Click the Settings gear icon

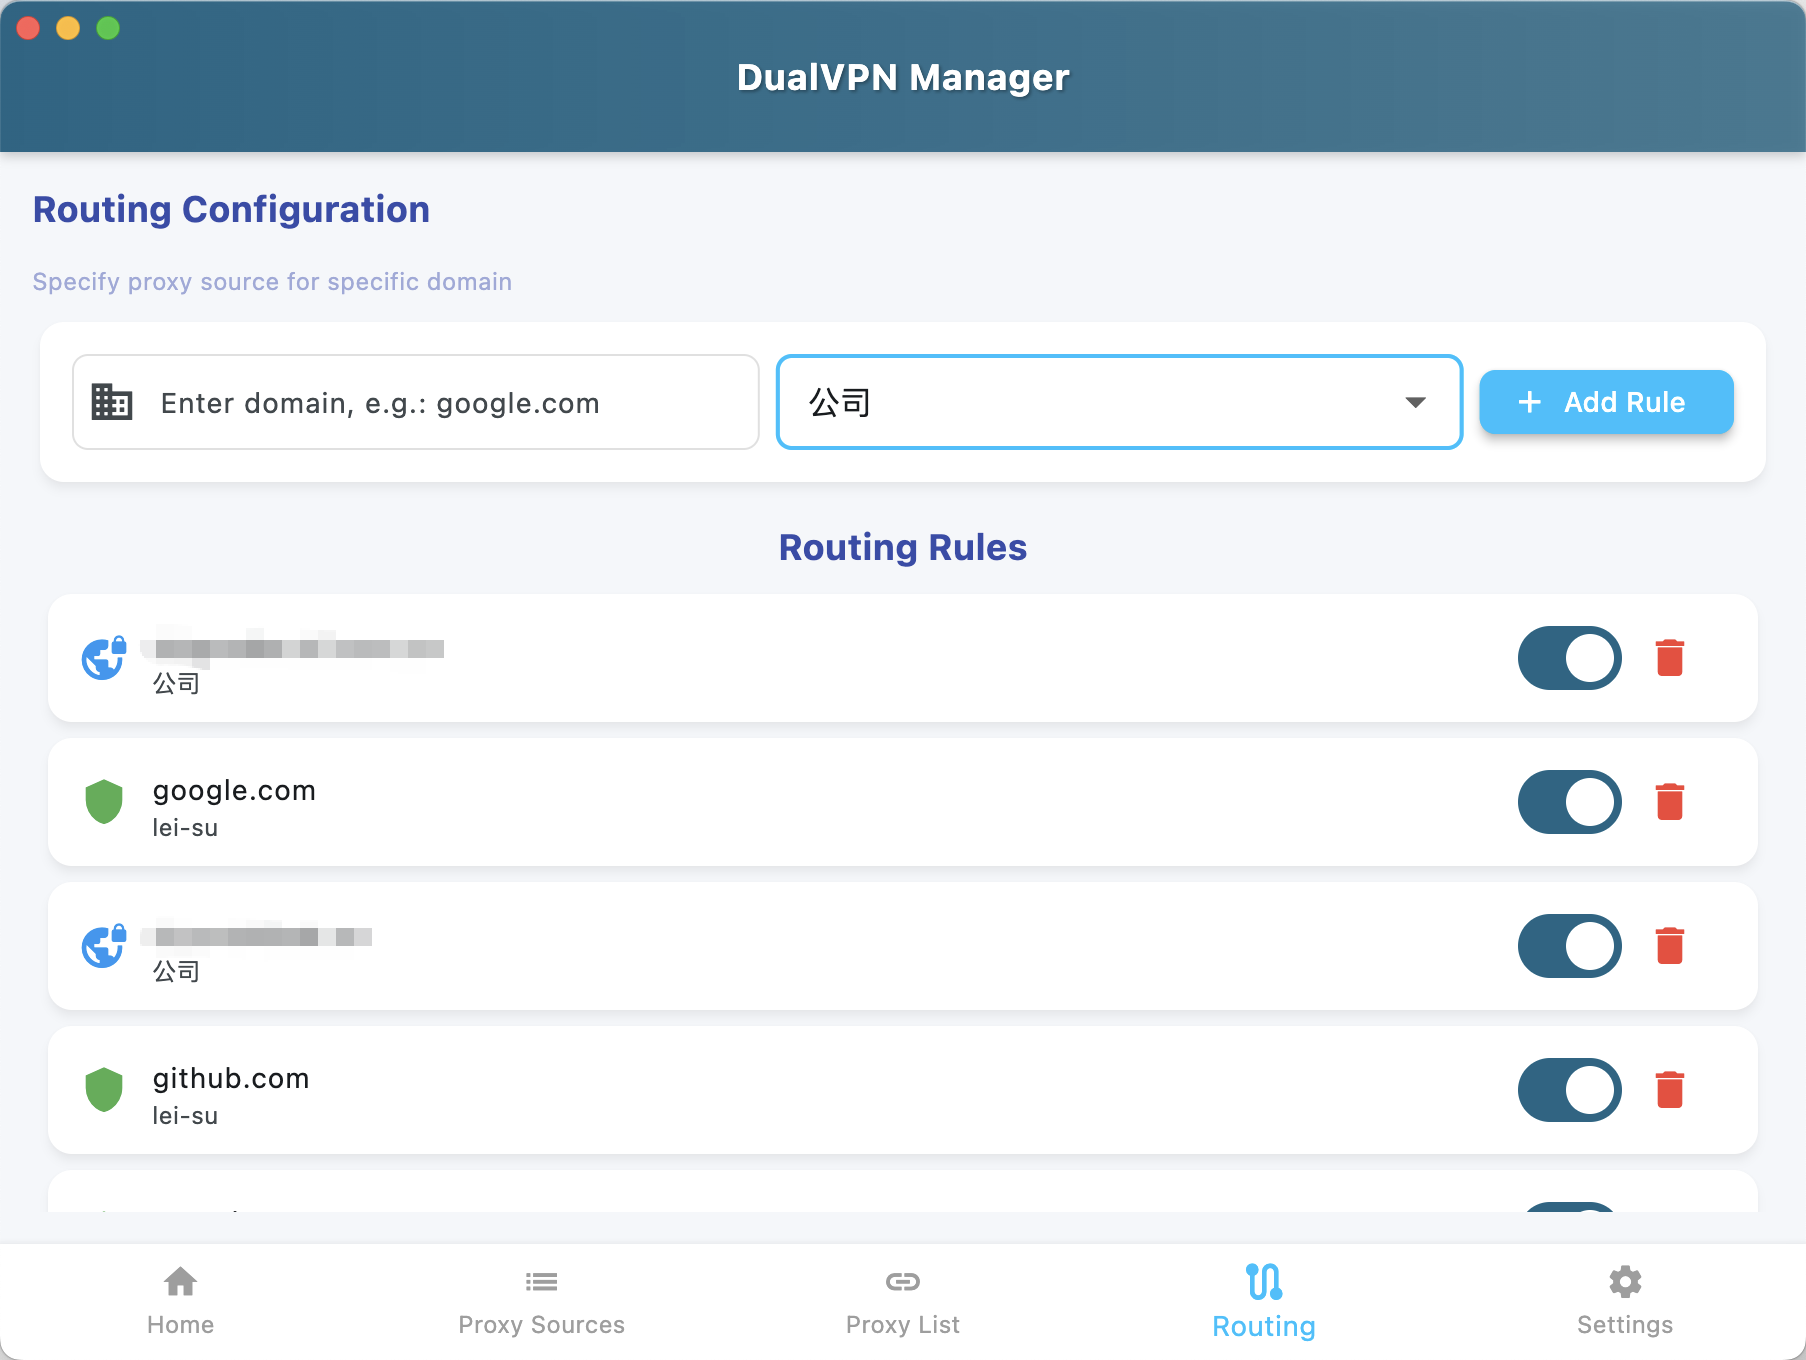pos(1624,1281)
